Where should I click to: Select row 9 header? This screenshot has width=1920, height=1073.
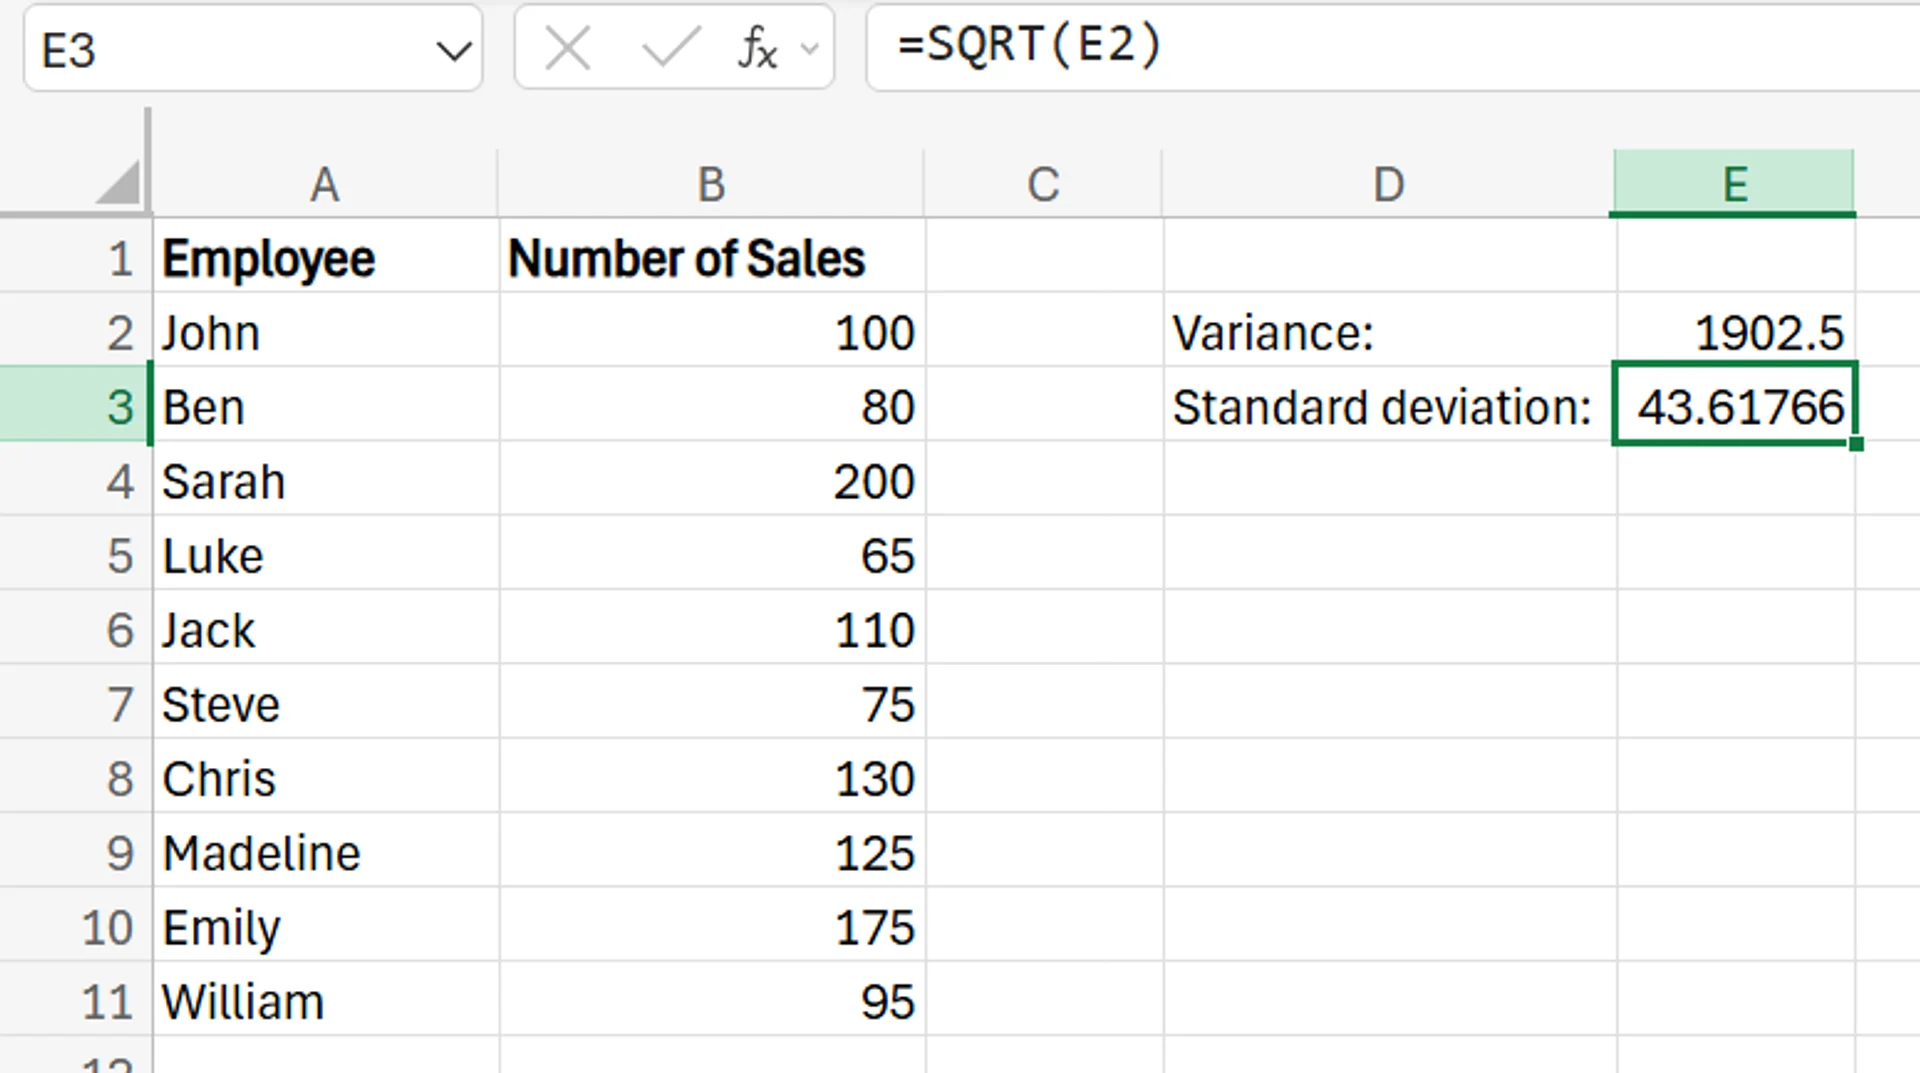[76, 851]
